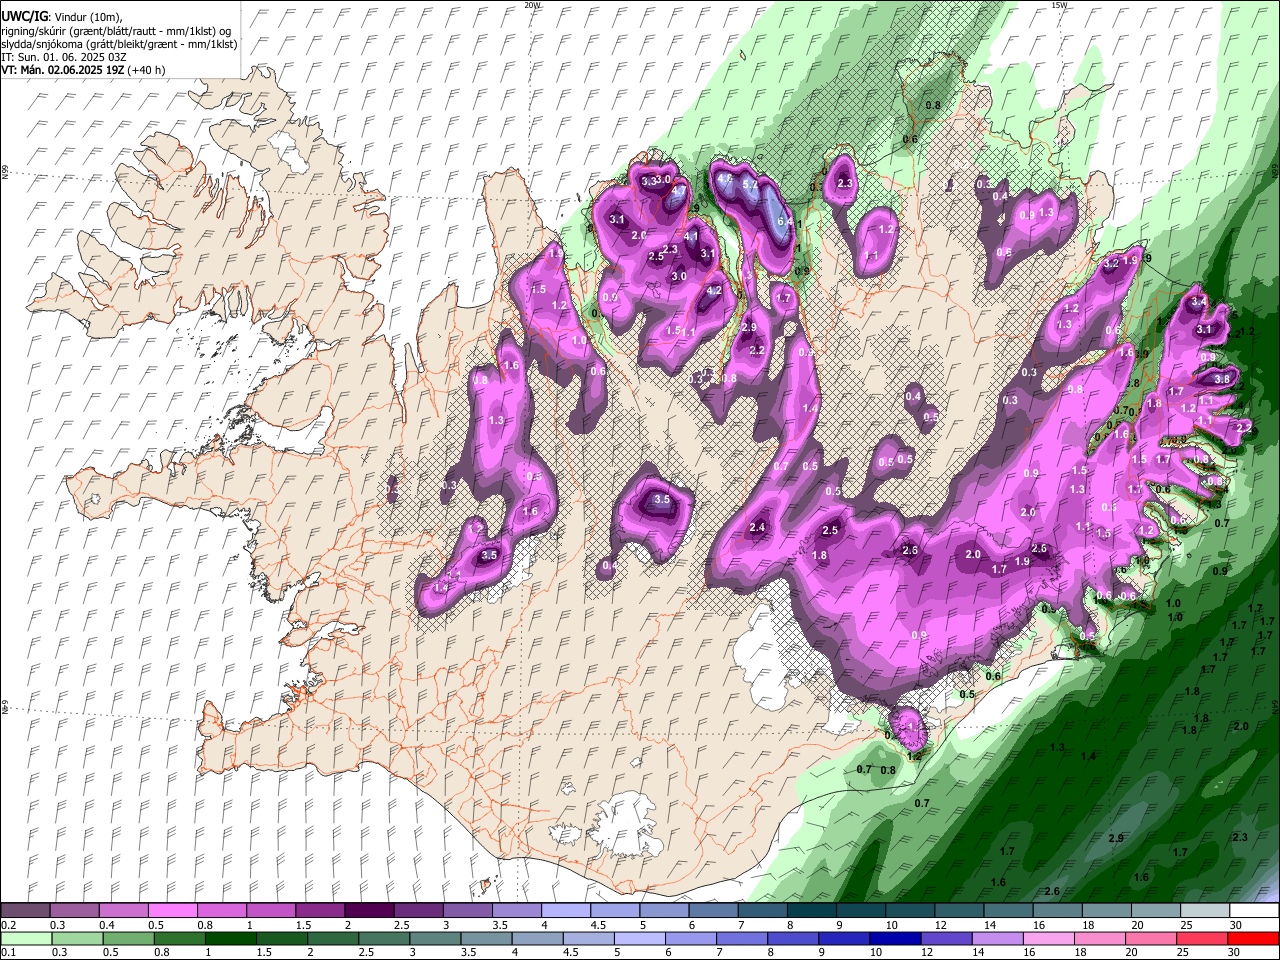Click the deep blue 10 mm rain swatch
The height and width of the screenshot is (960, 1280).
(895, 939)
